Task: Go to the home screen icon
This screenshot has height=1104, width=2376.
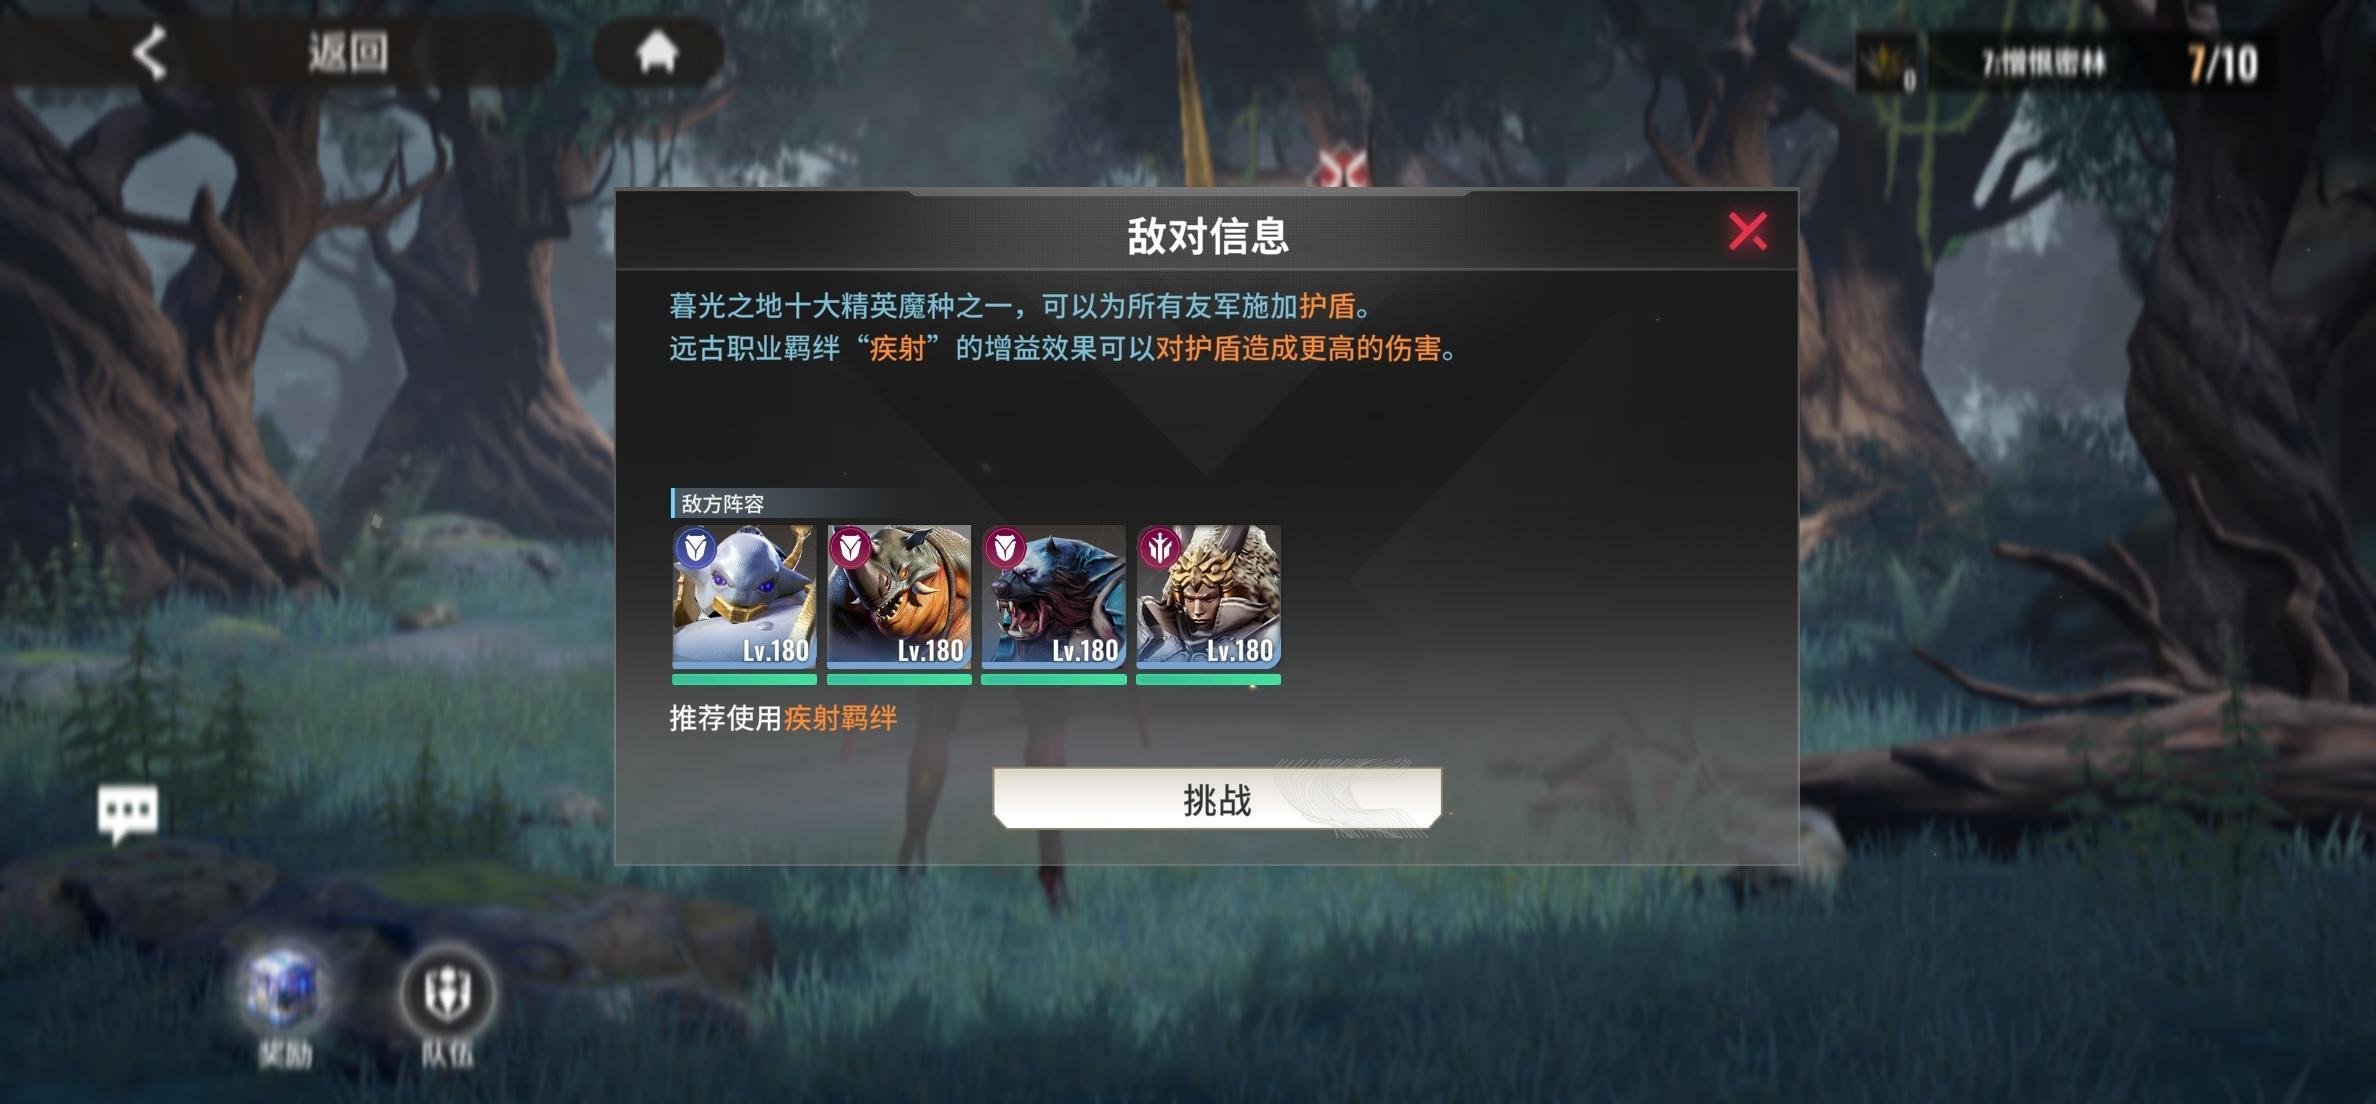Action: tap(657, 52)
